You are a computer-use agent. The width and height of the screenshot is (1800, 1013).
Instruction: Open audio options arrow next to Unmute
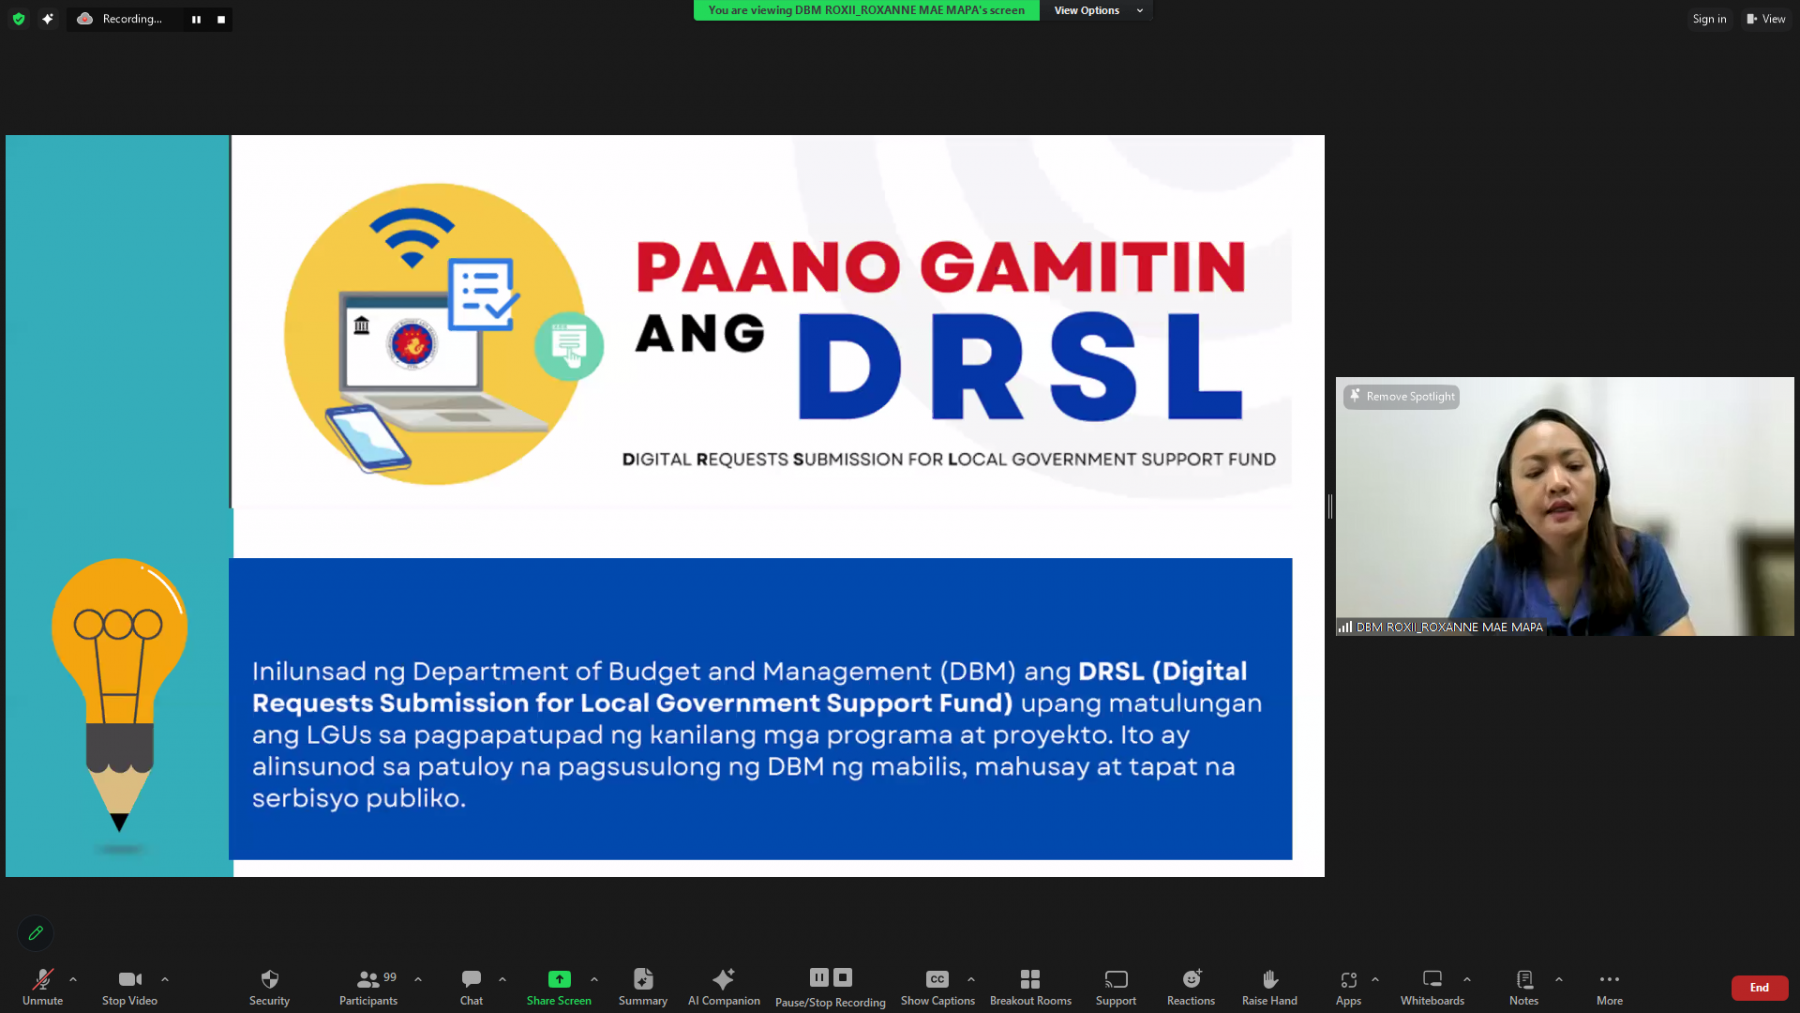tap(73, 979)
